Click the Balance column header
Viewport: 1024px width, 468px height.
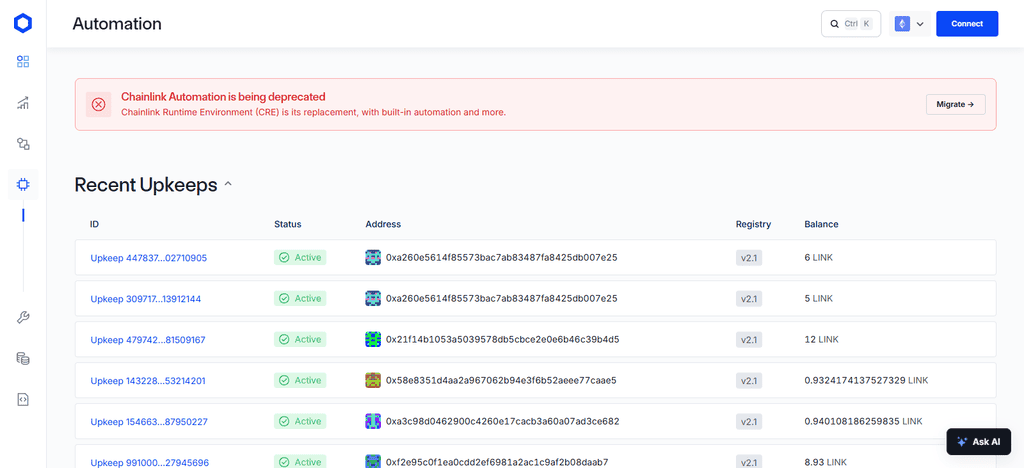(821, 224)
